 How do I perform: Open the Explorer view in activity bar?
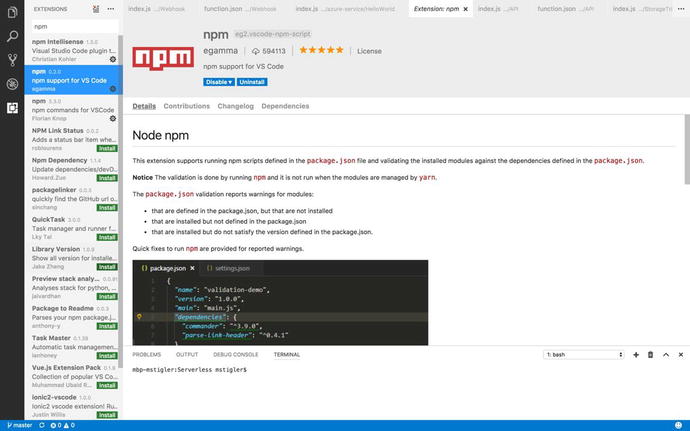[12, 12]
